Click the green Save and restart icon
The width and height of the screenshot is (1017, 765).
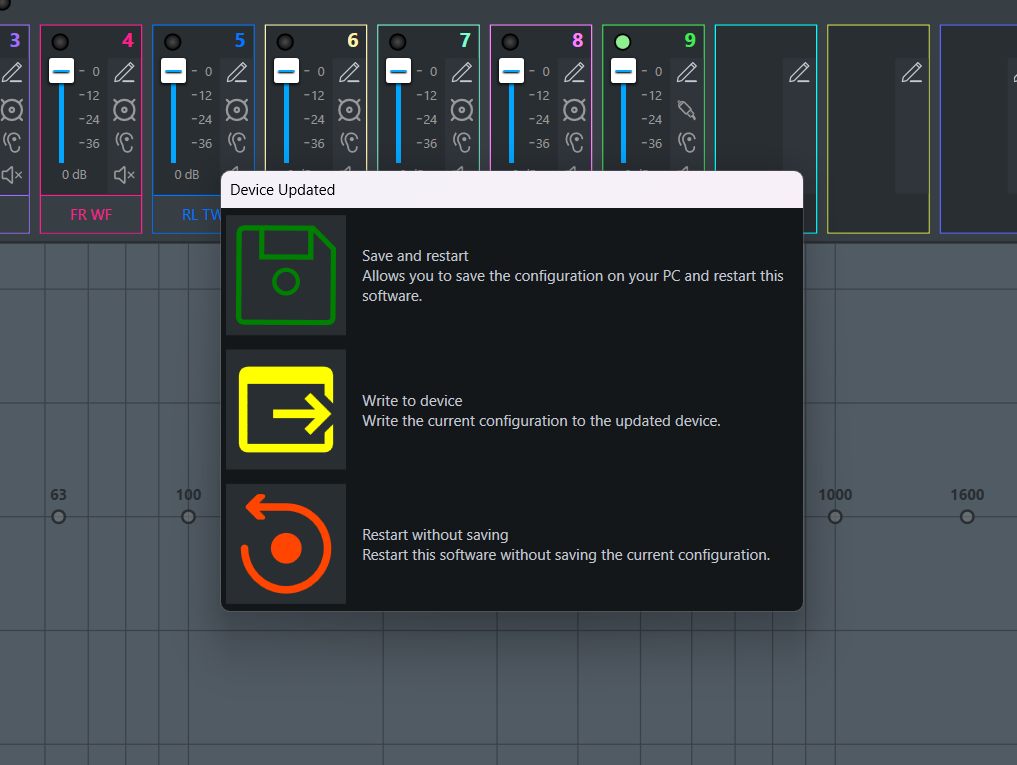pyautogui.click(x=286, y=275)
